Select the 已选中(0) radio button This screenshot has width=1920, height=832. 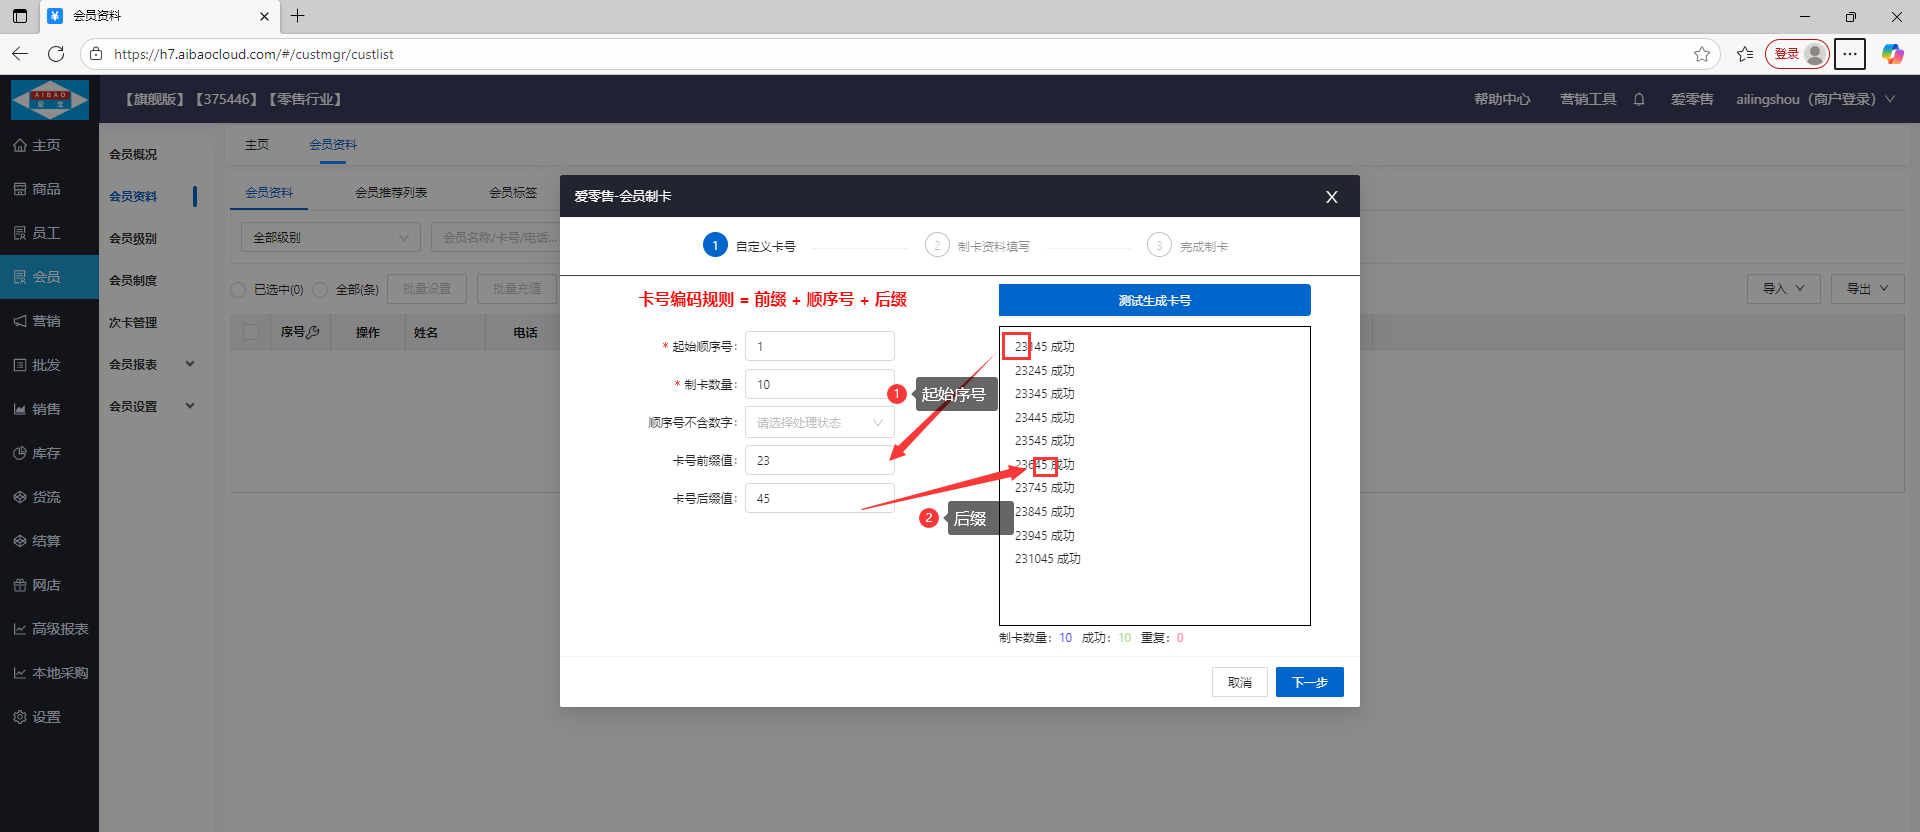pos(238,290)
